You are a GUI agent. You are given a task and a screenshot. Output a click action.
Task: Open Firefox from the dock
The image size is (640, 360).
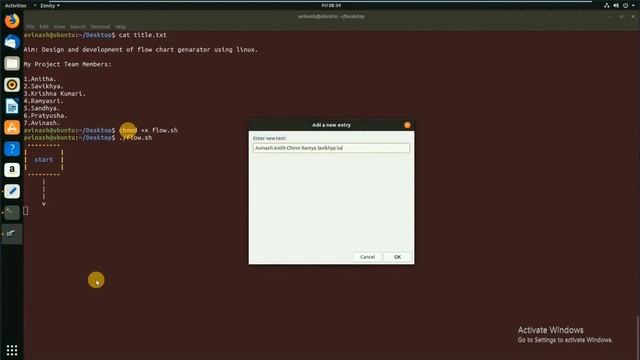pos(12,20)
